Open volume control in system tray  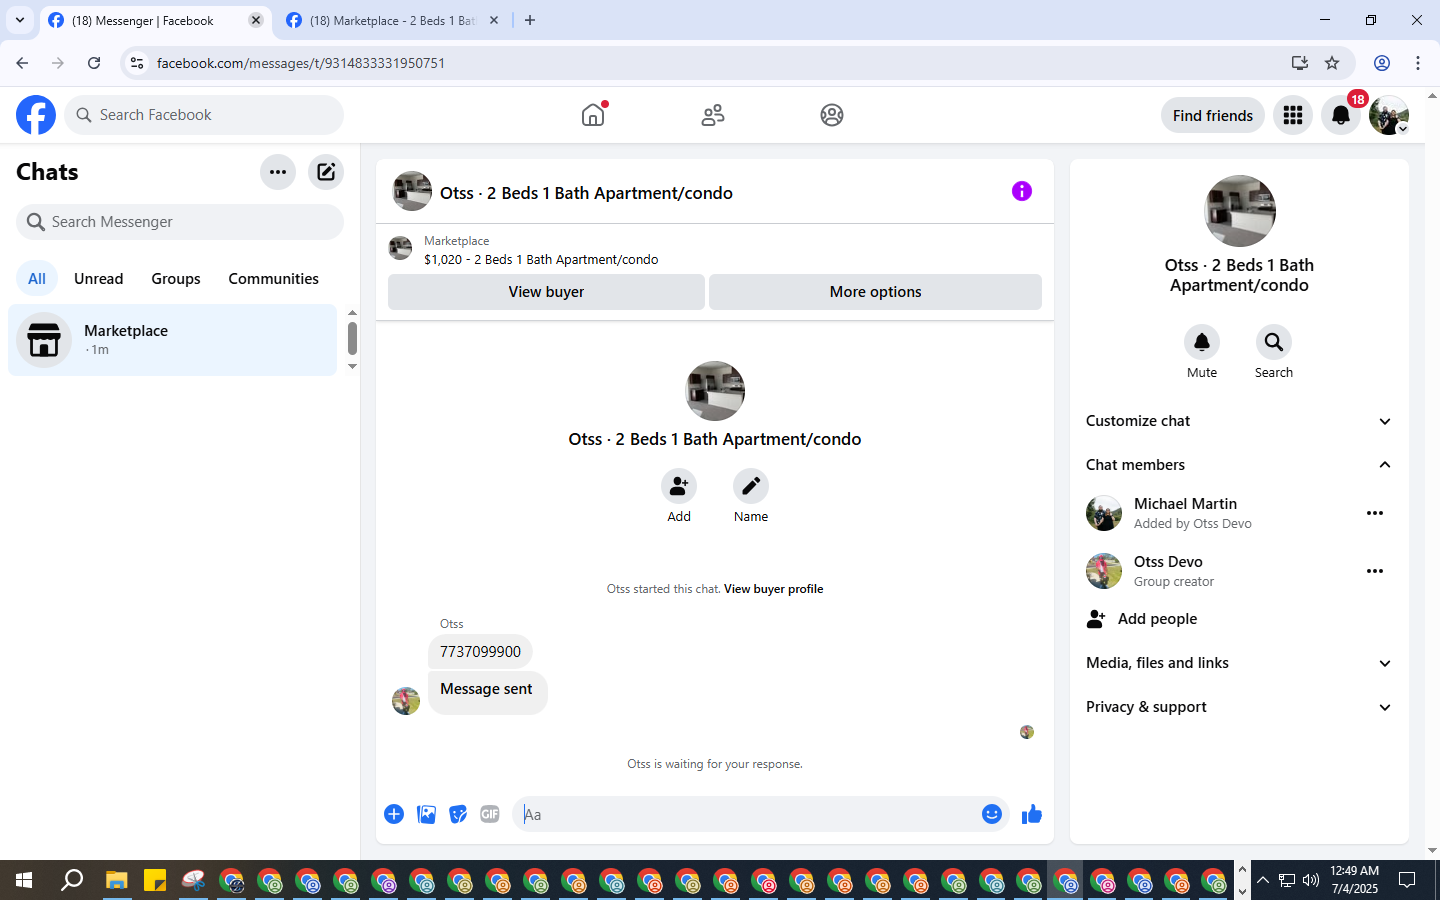pyautogui.click(x=1311, y=880)
